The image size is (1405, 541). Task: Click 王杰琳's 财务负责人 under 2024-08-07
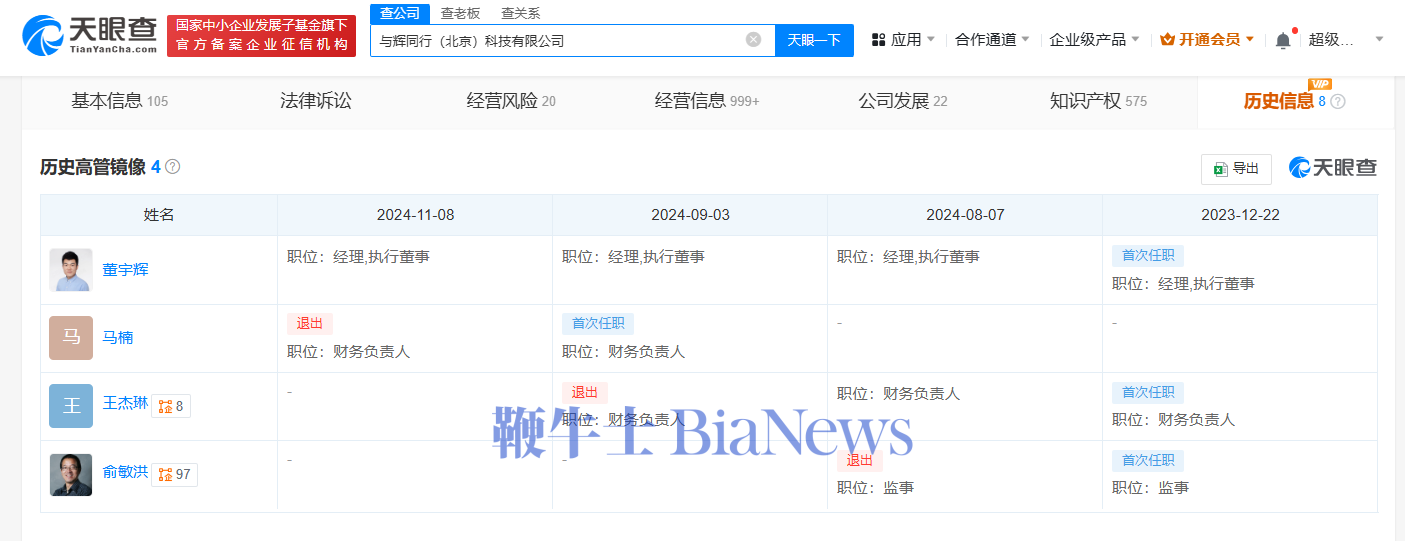click(x=921, y=394)
